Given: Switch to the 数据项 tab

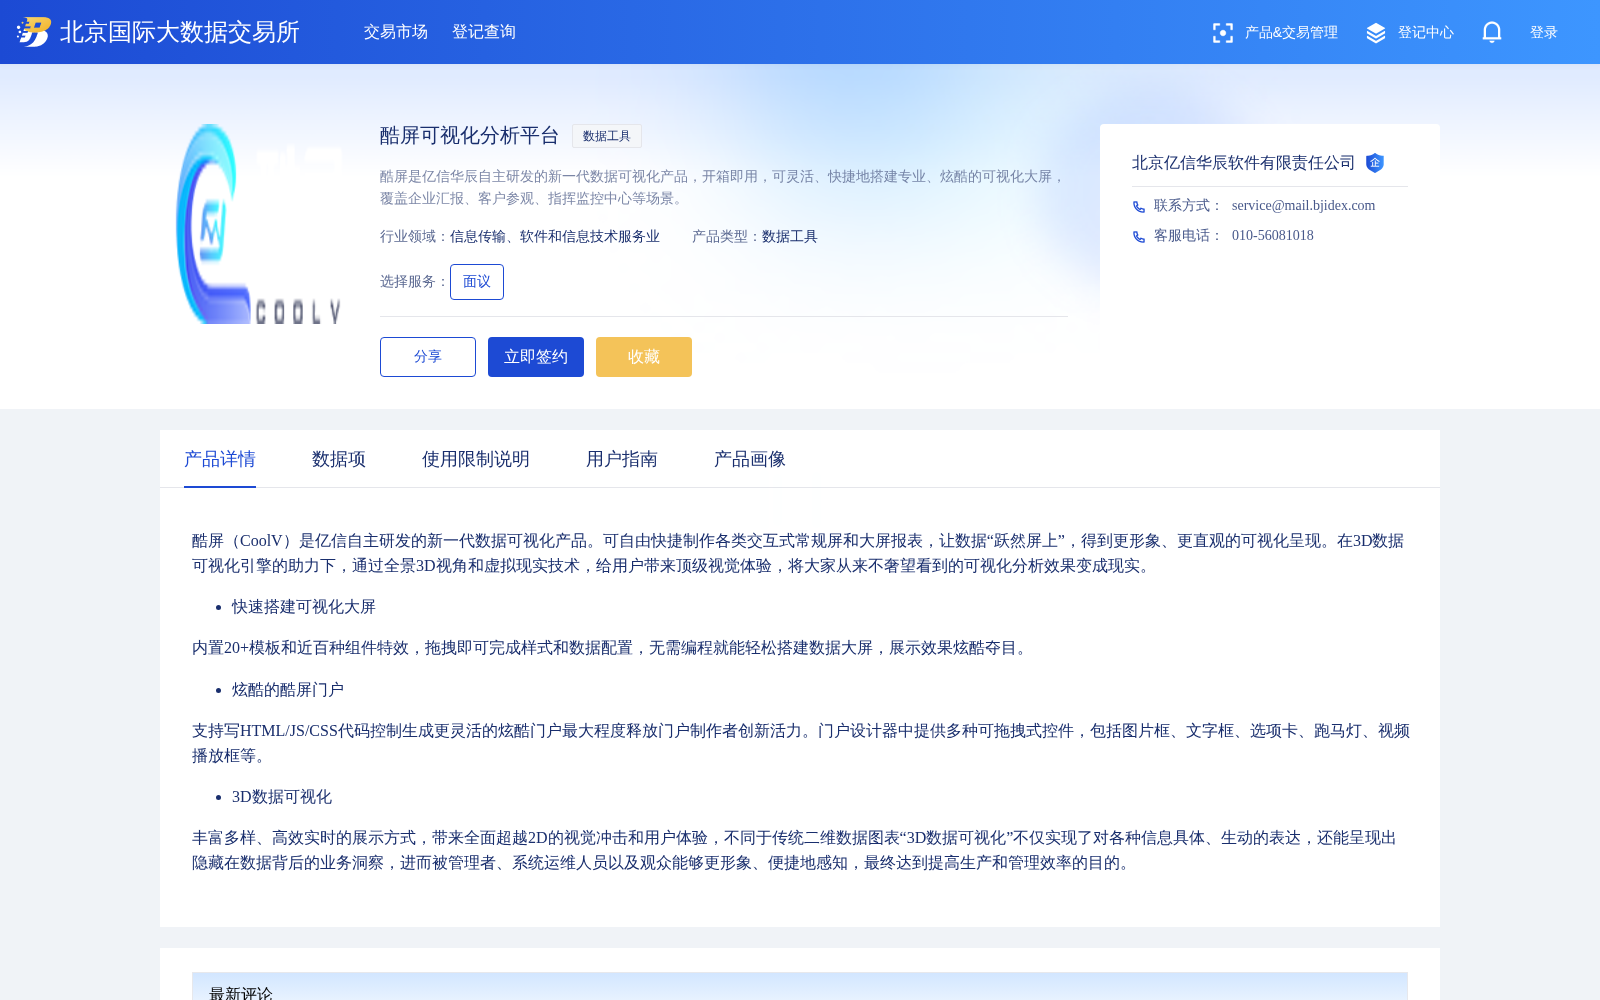Looking at the screenshot, I should [x=339, y=459].
